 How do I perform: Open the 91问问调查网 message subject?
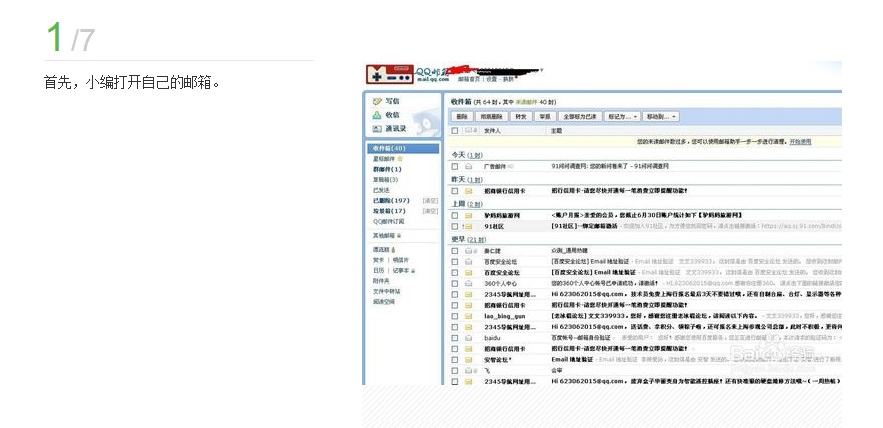610,167
